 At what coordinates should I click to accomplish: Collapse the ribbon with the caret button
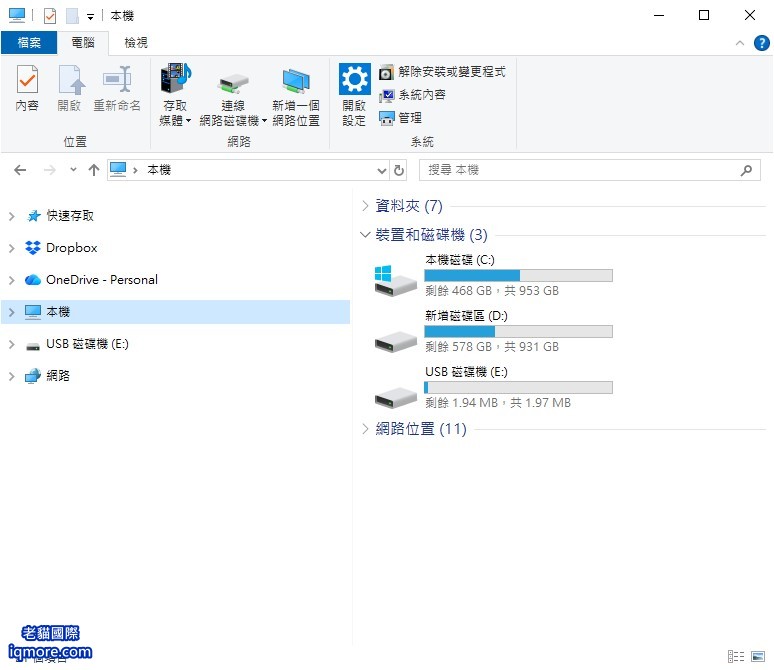(x=739, y=43)
